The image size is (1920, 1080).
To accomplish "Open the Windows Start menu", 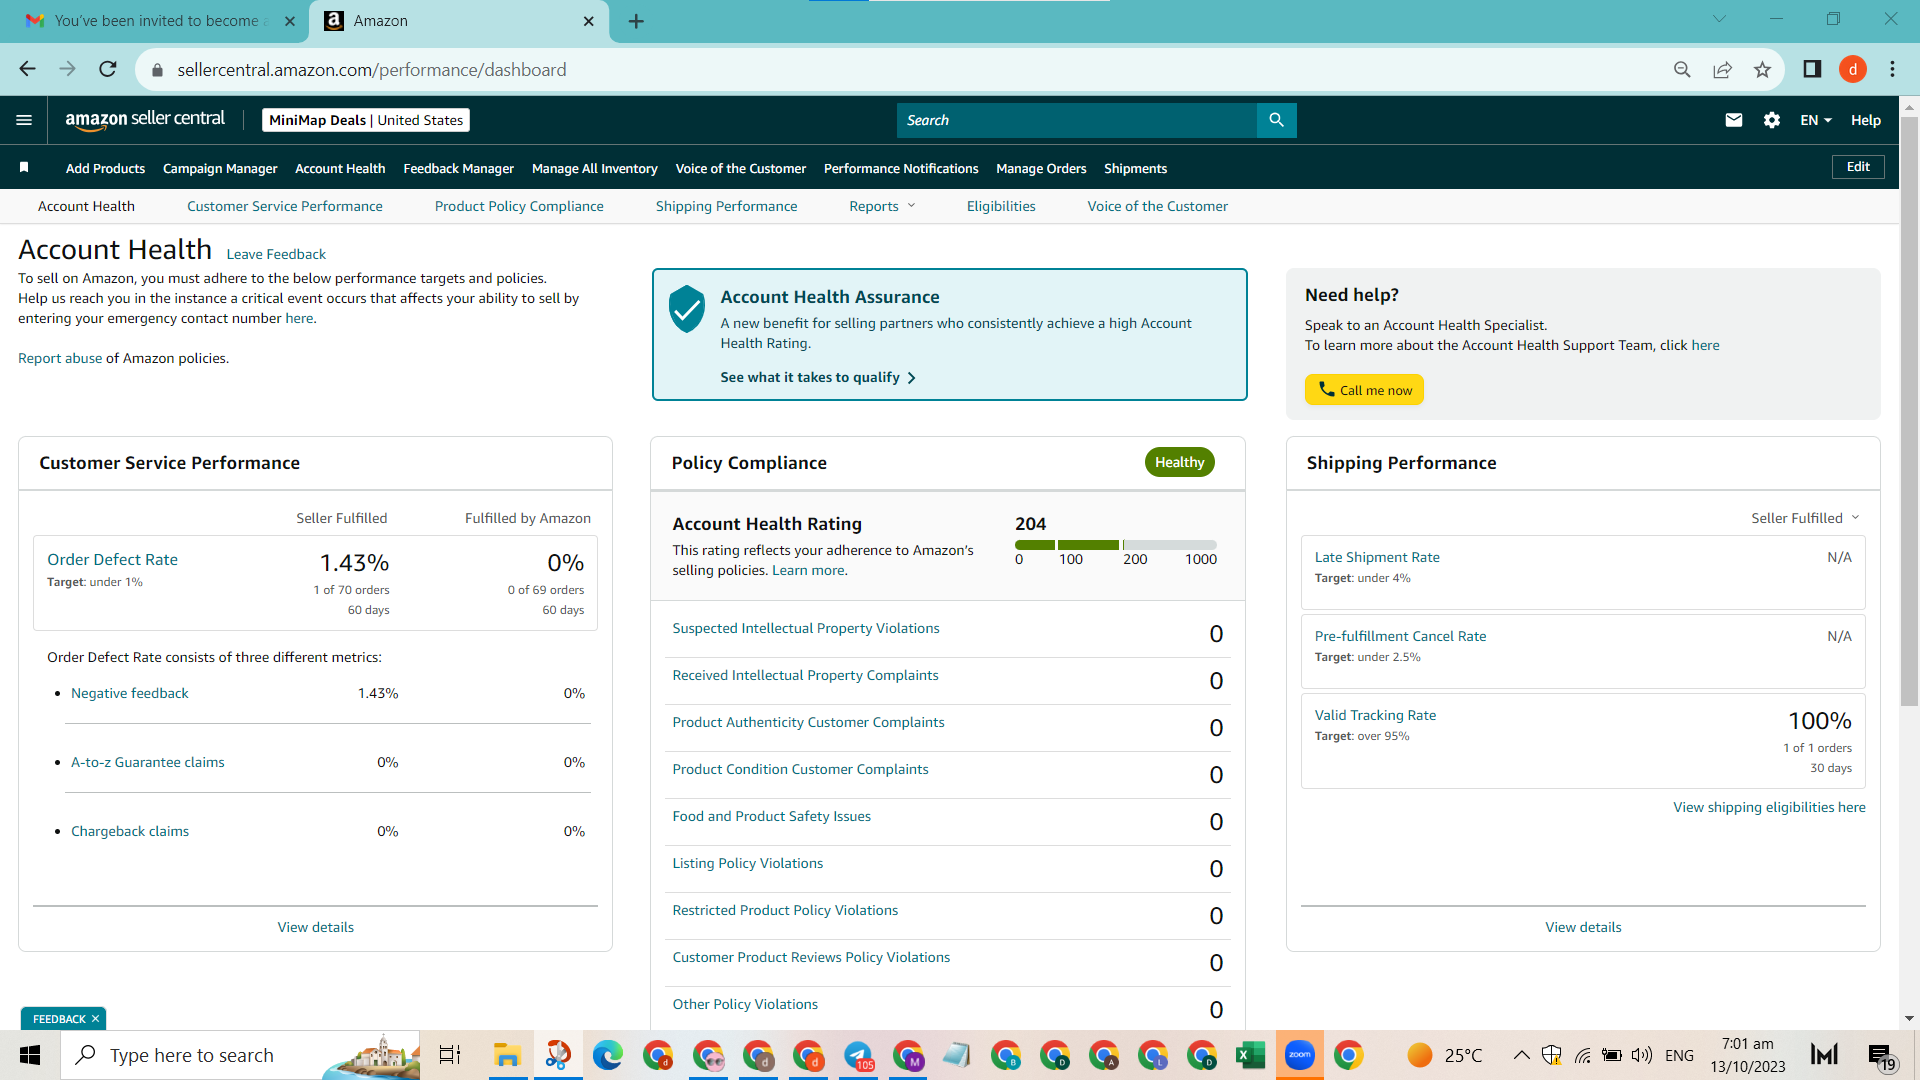I will click(30, 1055).
